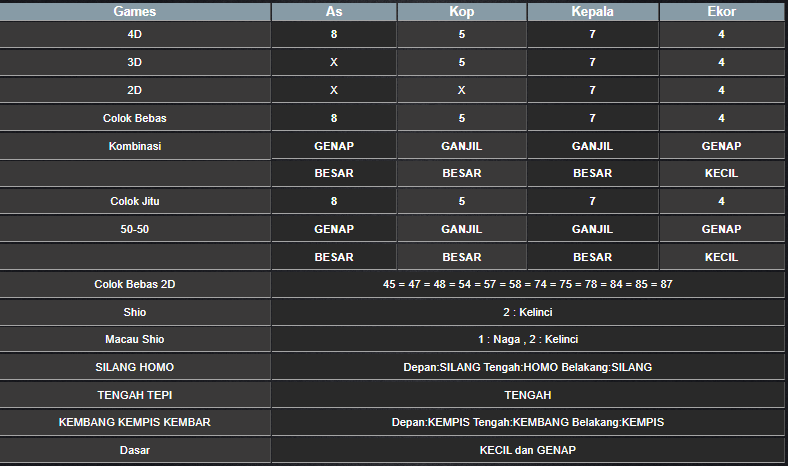Viewport: 788px width, 466px height.
Task: Click the Kop column header
Action: [x=461, y=12]
